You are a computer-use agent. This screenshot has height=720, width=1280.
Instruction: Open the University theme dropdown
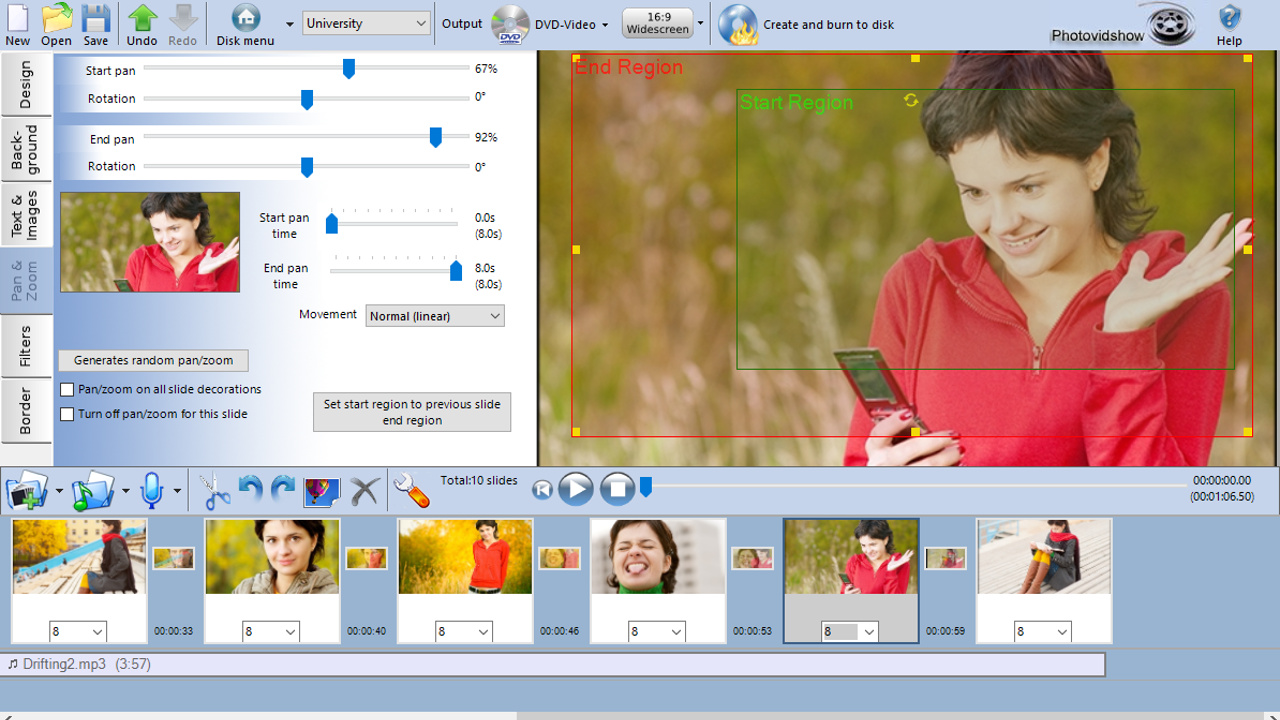point(366,22)
